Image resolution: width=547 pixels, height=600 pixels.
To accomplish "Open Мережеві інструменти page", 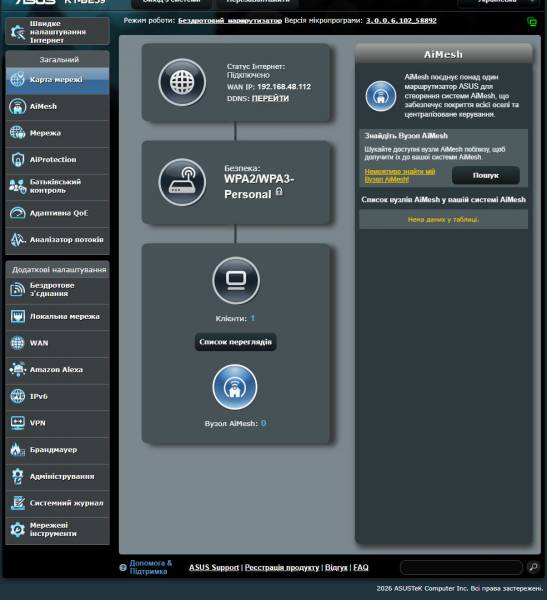I will point(58,530).
